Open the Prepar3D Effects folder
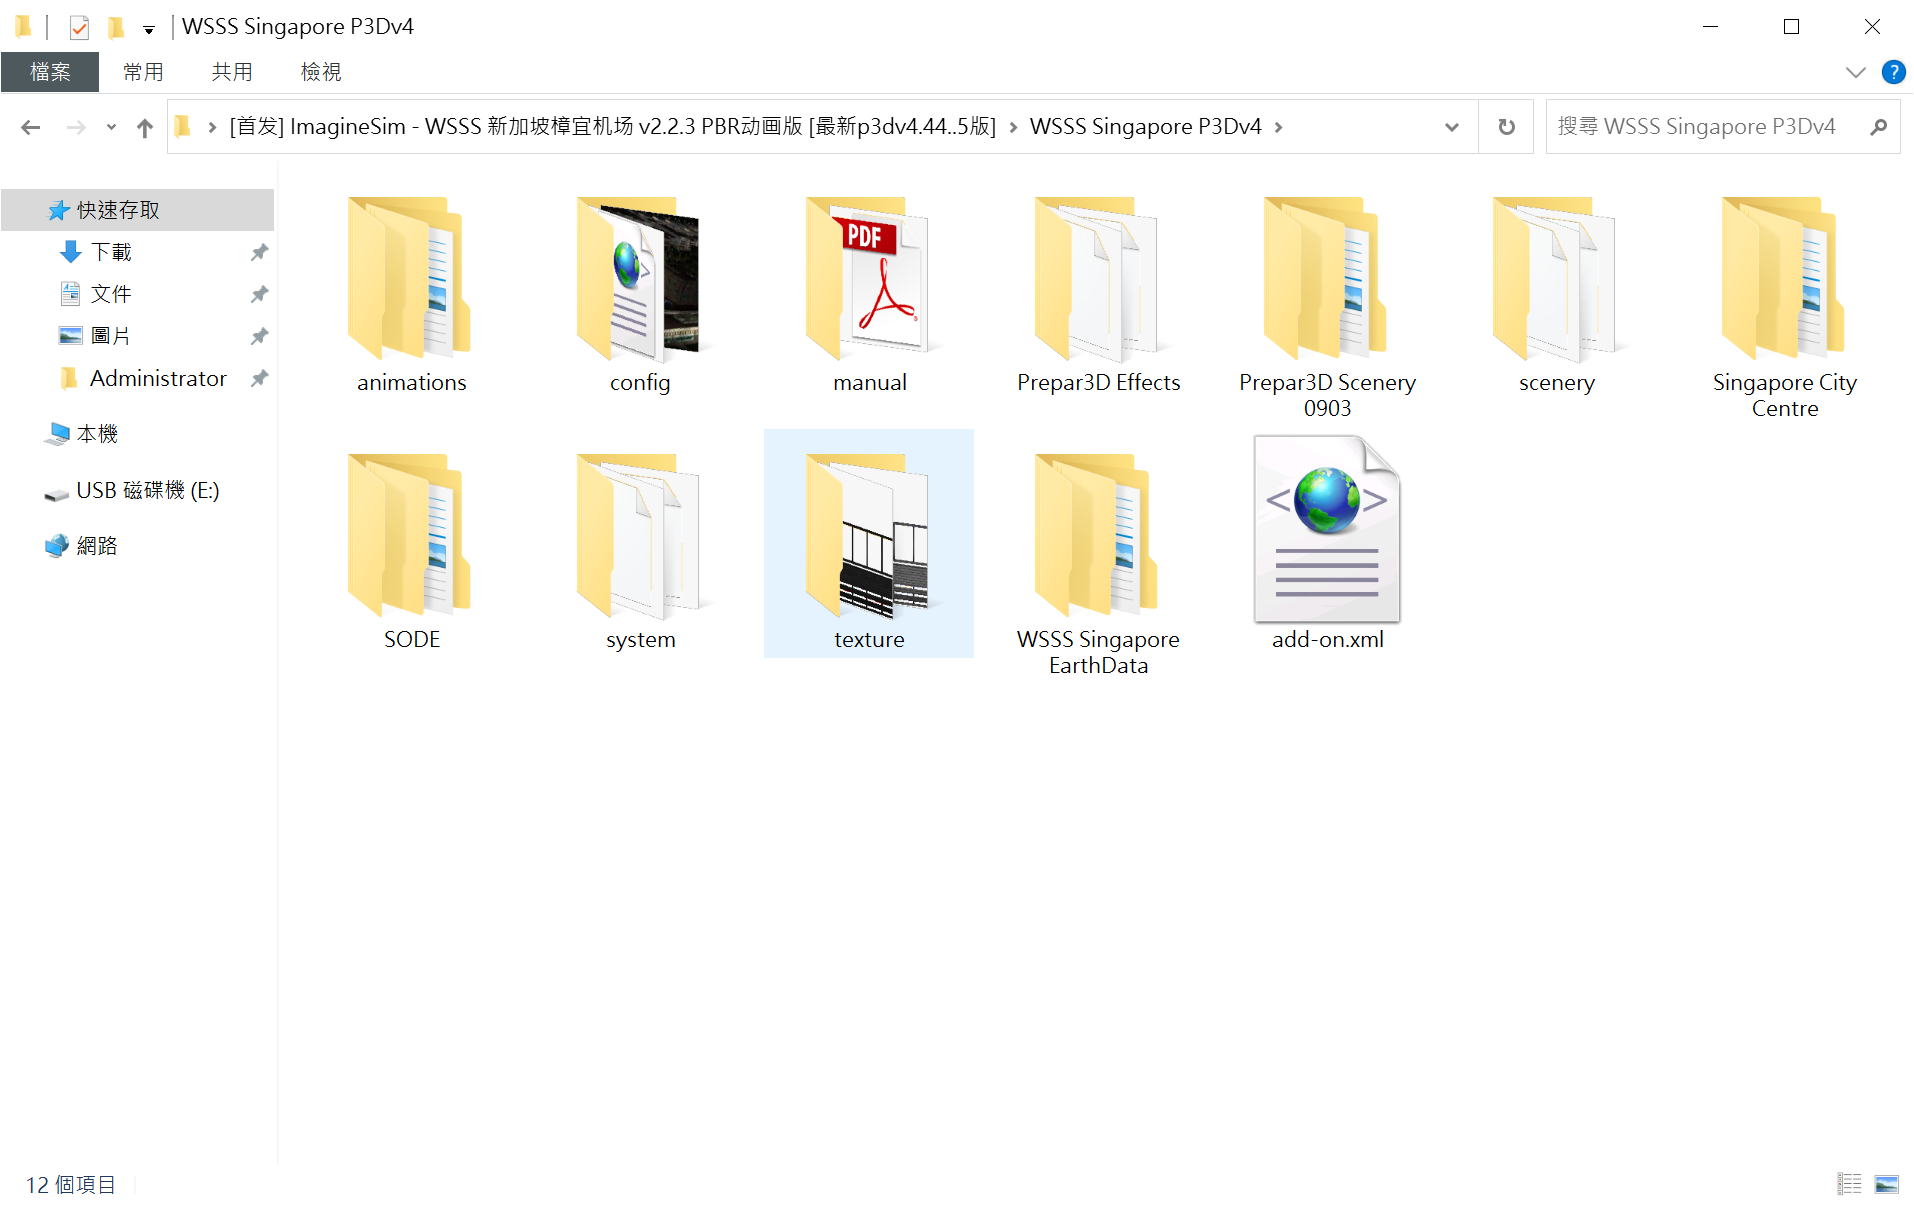Viewport: 1914px width, 1206px height. (1098, 295)
